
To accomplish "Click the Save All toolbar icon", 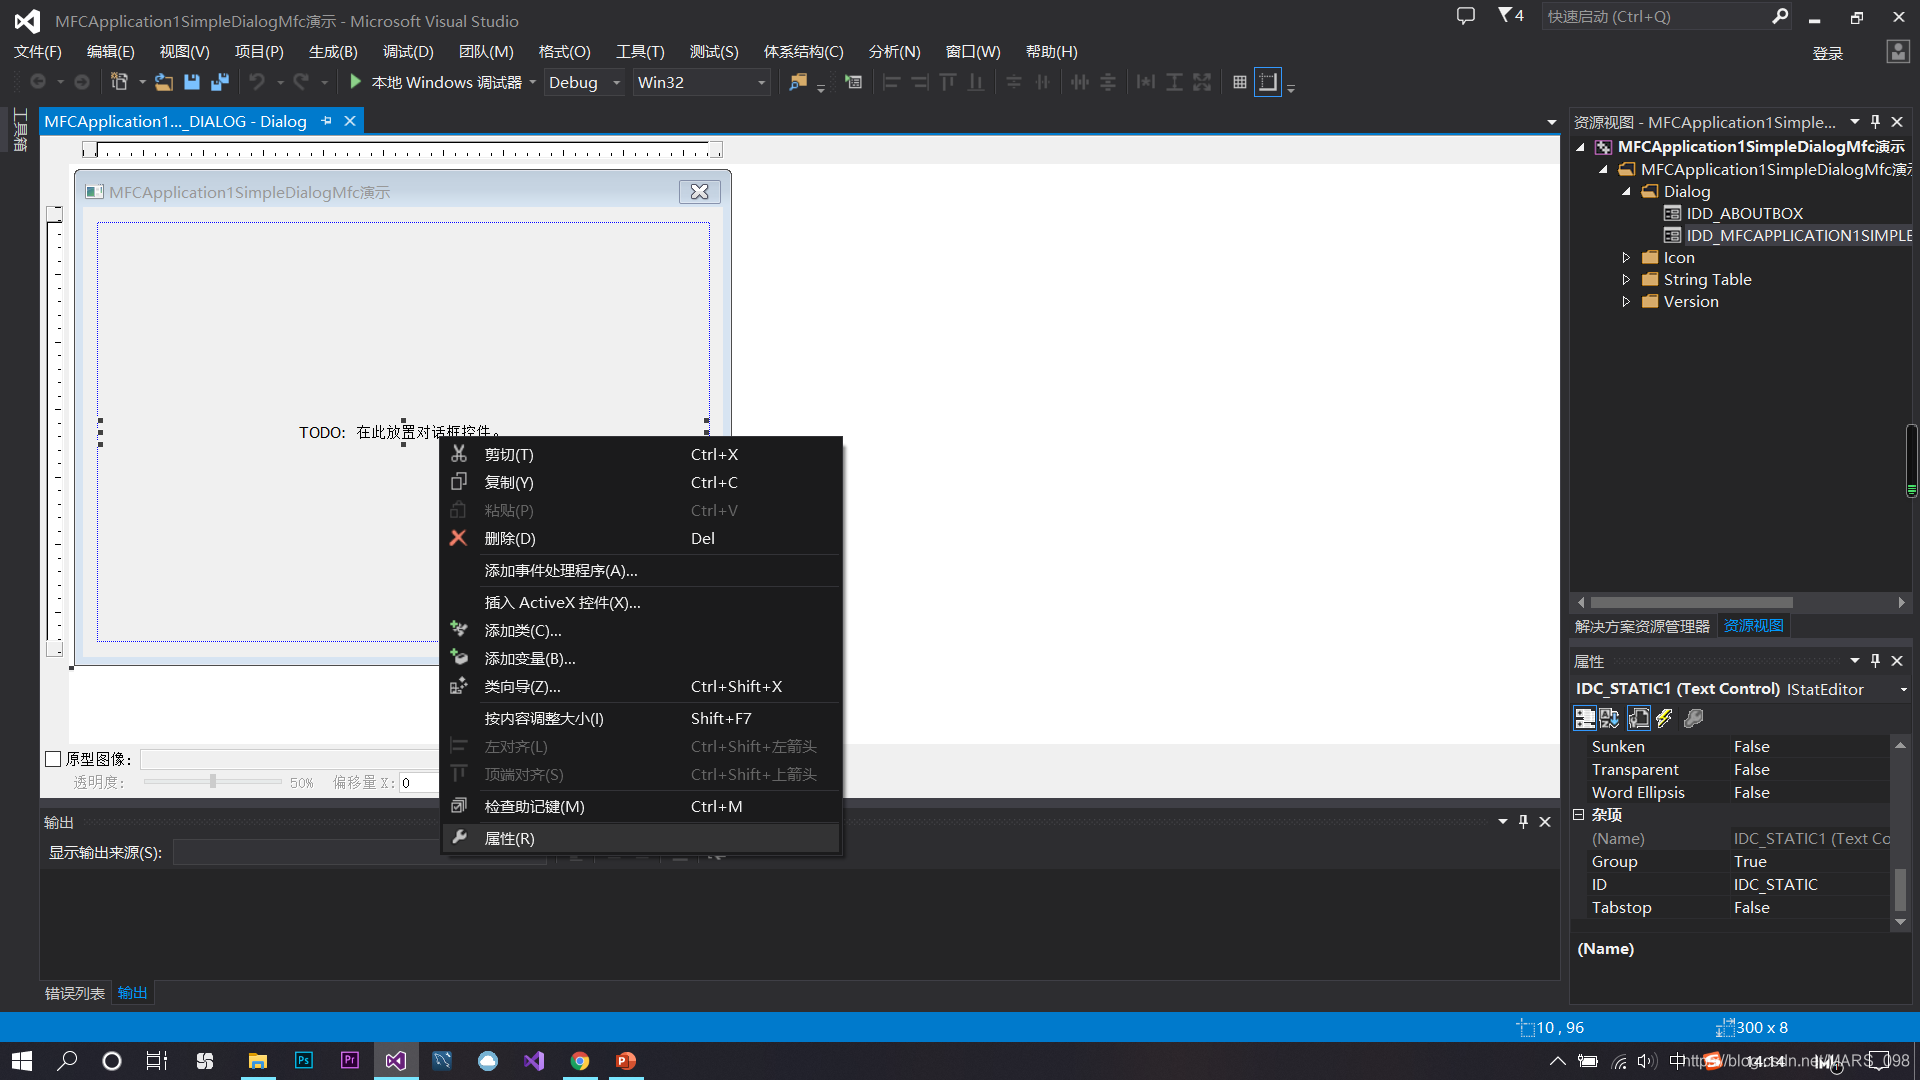I will point(220,82).
